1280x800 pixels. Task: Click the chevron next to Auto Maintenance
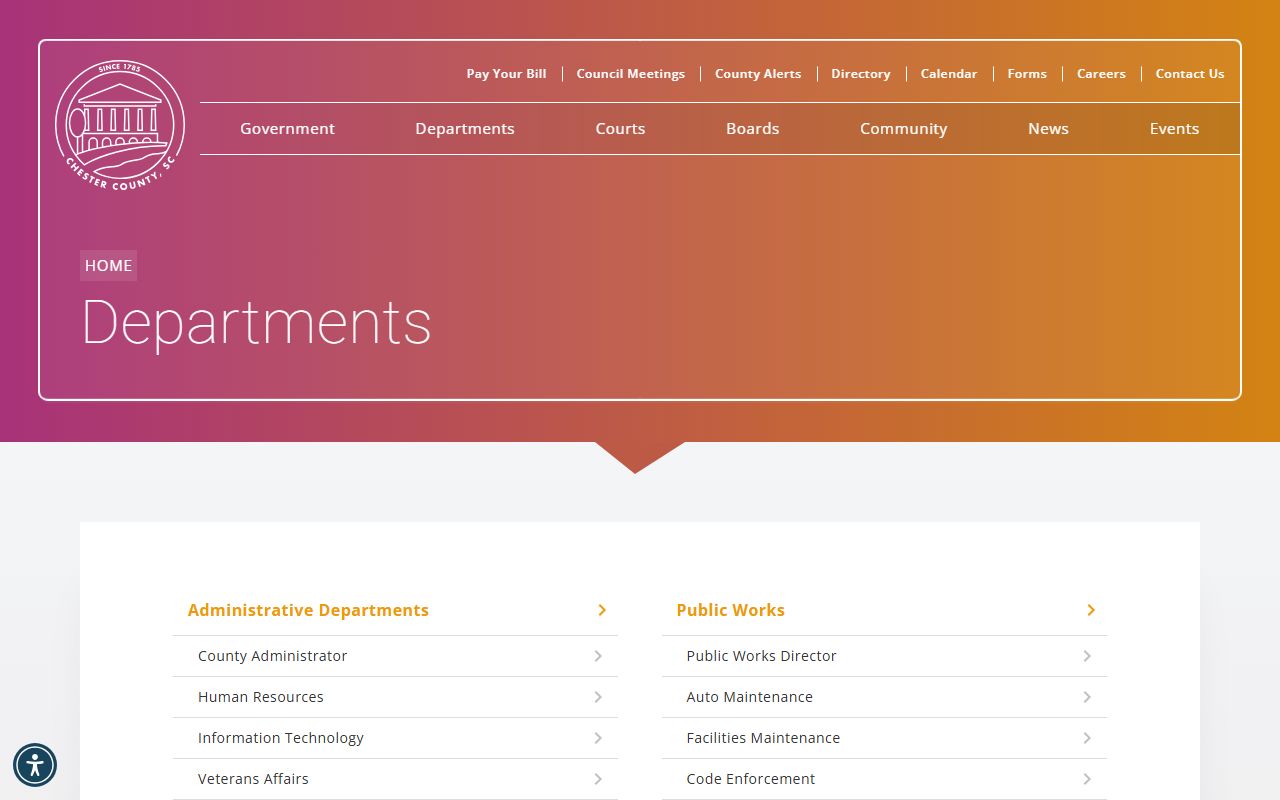click(1087, 697)
